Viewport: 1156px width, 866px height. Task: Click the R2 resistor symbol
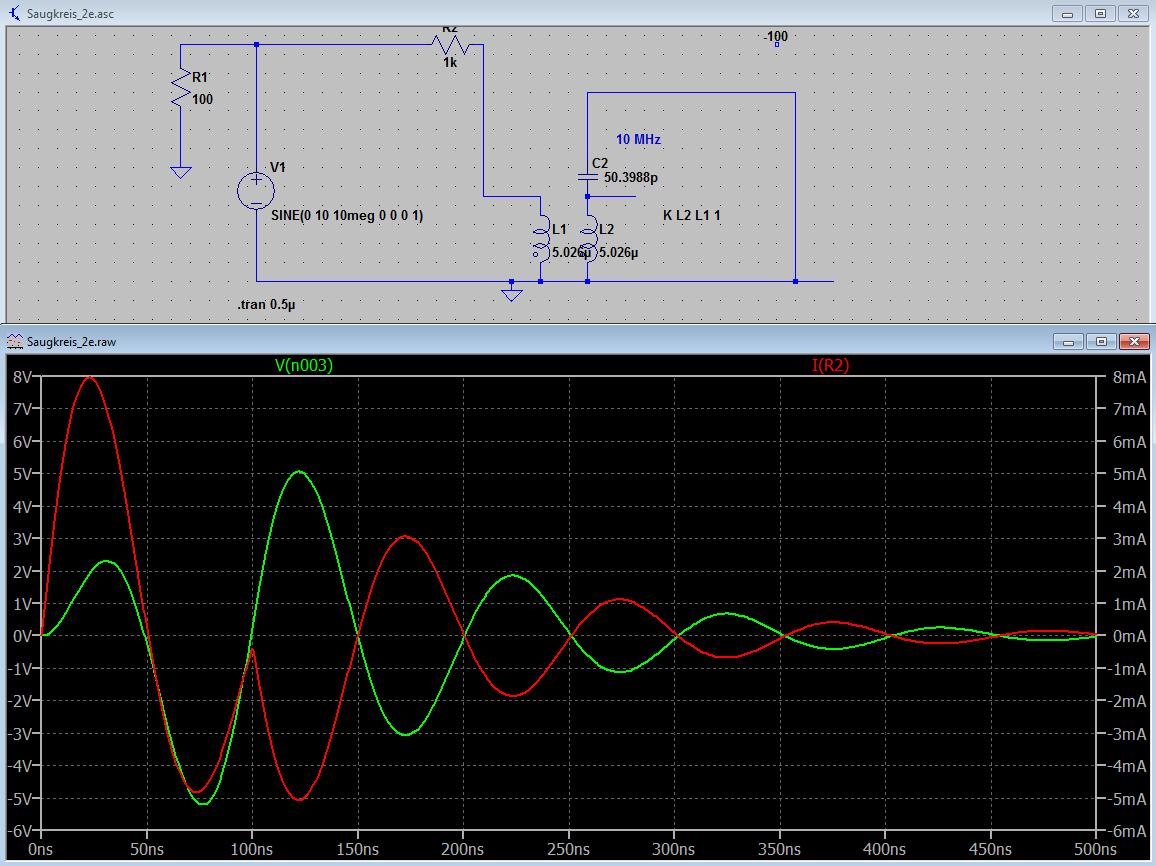pyautogui.click(x=450, y=45)
